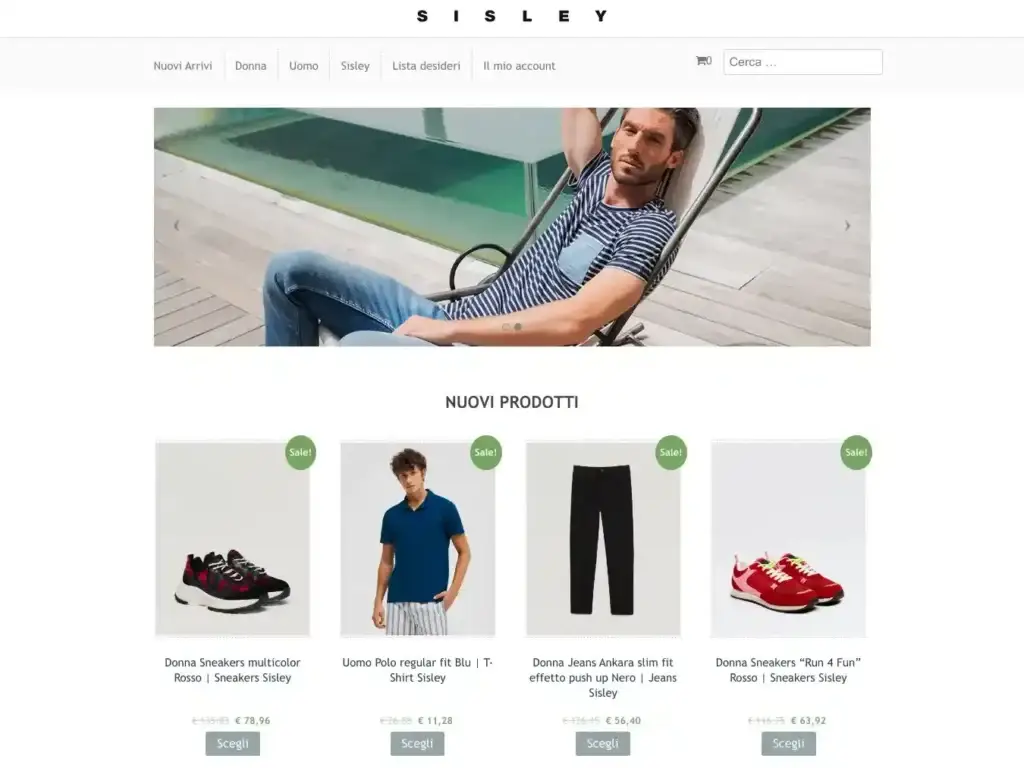Open the Sisley menu item

(x=355, y=66)
